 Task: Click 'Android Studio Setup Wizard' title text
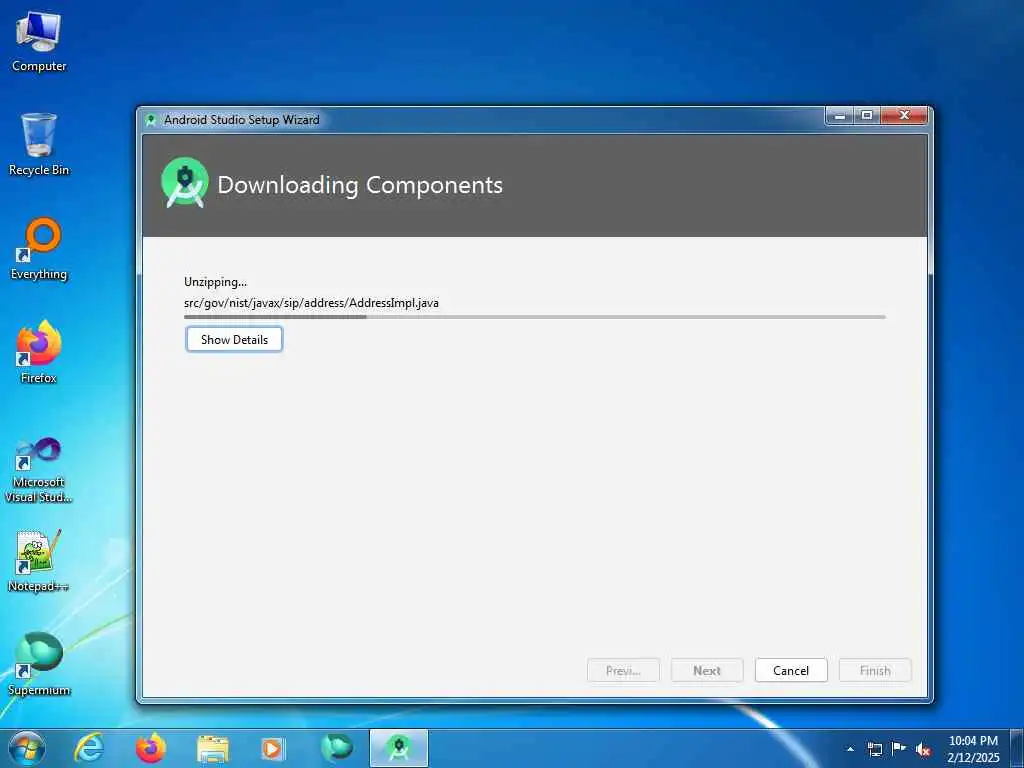tap(242, 120)
